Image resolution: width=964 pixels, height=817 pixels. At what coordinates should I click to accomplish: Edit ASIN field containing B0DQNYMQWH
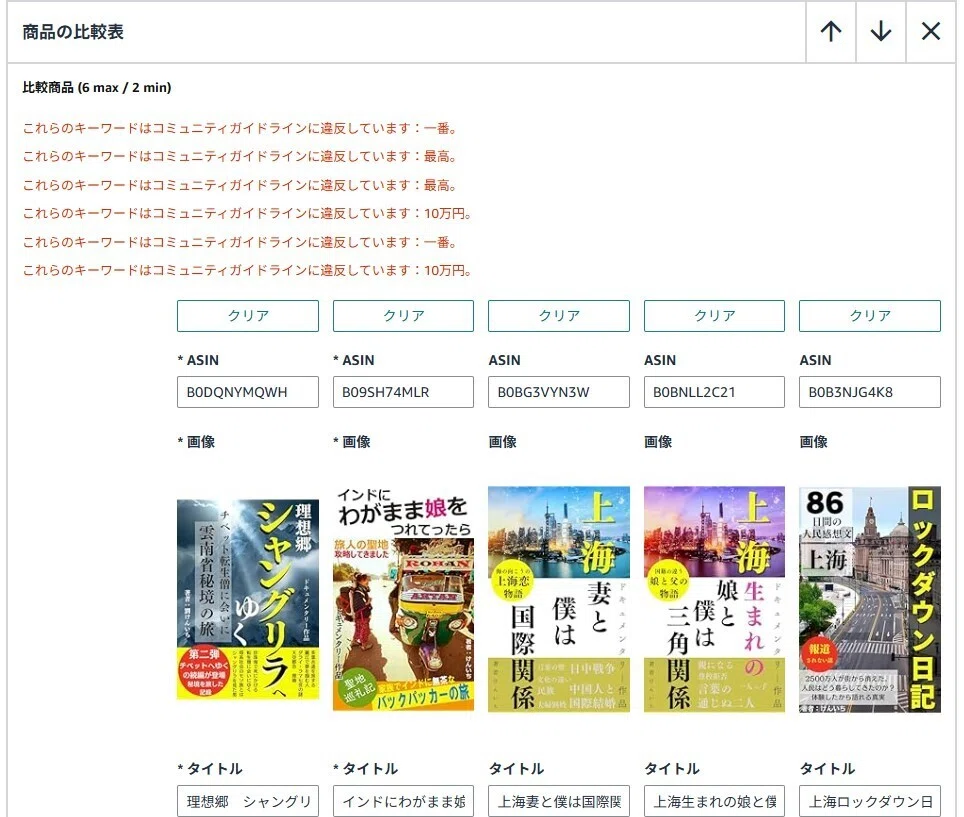click(248, 392)
